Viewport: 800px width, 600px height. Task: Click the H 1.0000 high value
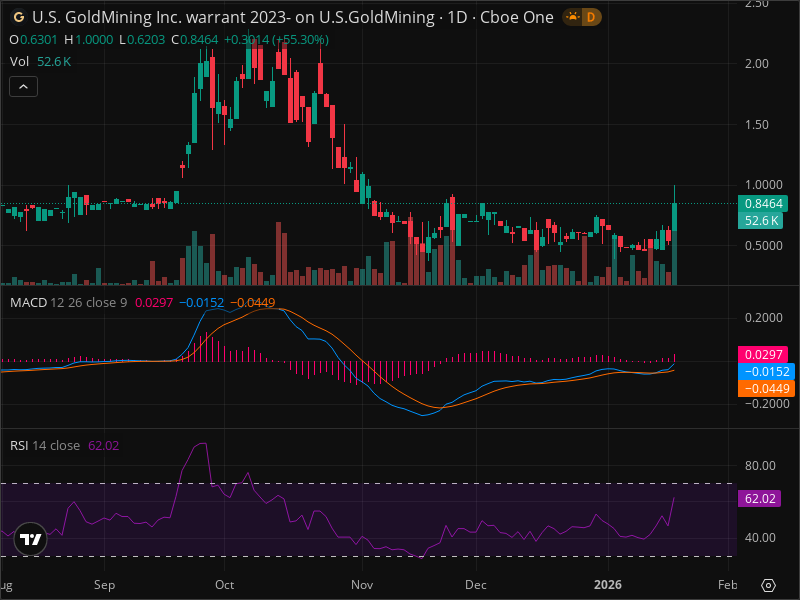tap(89, 40)
